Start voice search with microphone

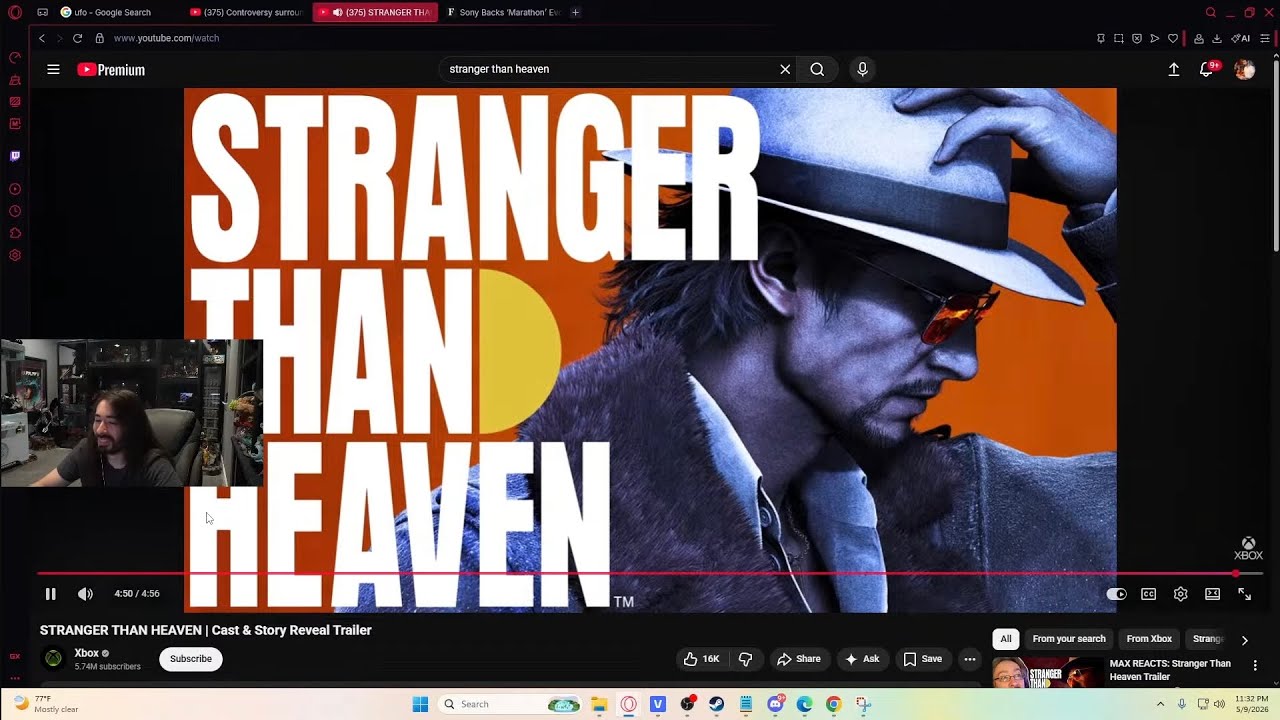tap(862, 69)
